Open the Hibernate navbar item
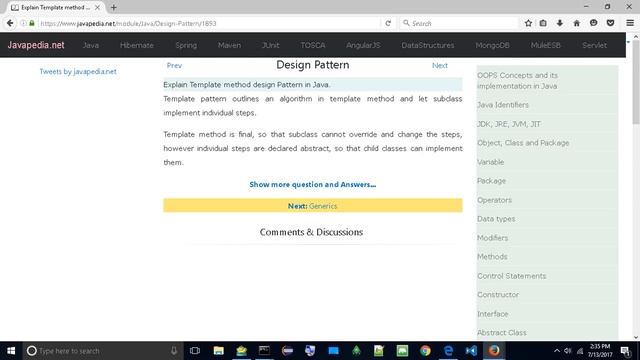Screen dimensions: 640x360 click(137, 45)
